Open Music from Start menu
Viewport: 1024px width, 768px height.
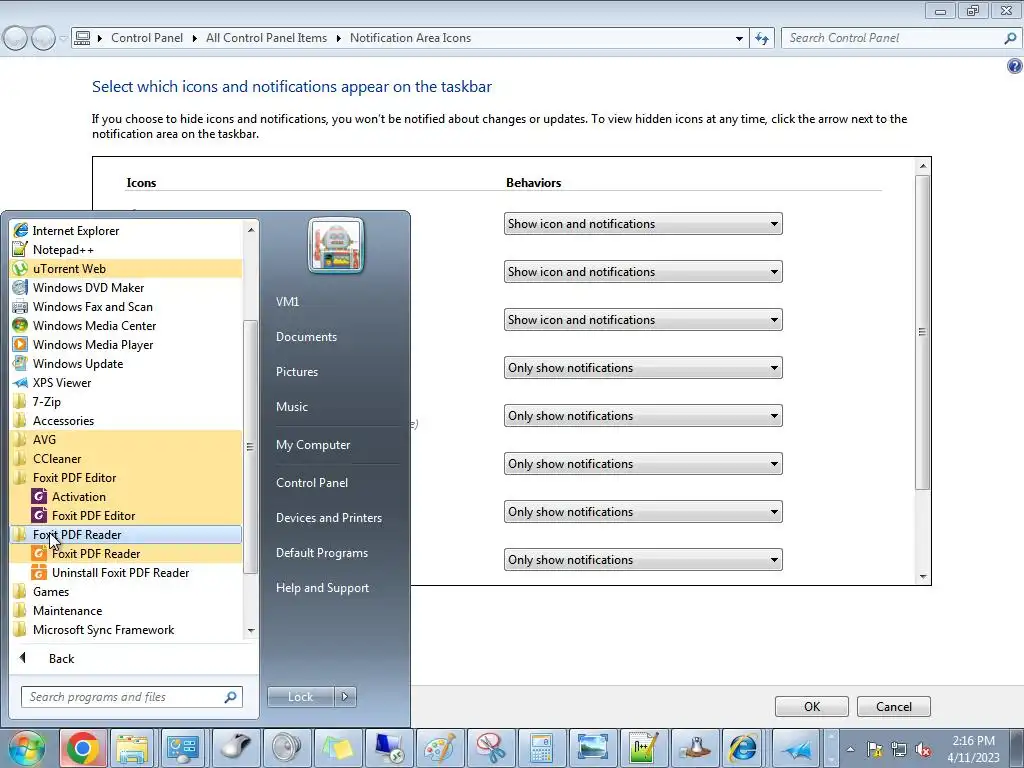point(292,407)
